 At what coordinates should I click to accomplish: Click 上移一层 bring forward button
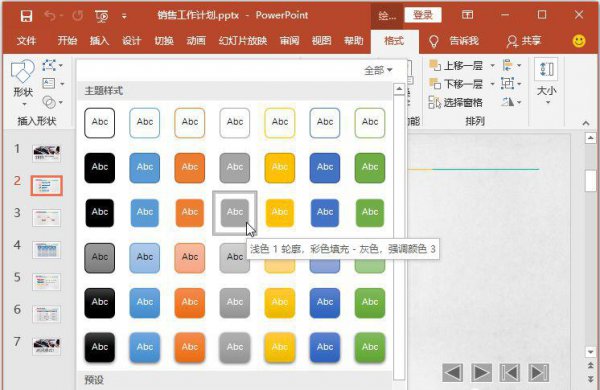(456, 65)
